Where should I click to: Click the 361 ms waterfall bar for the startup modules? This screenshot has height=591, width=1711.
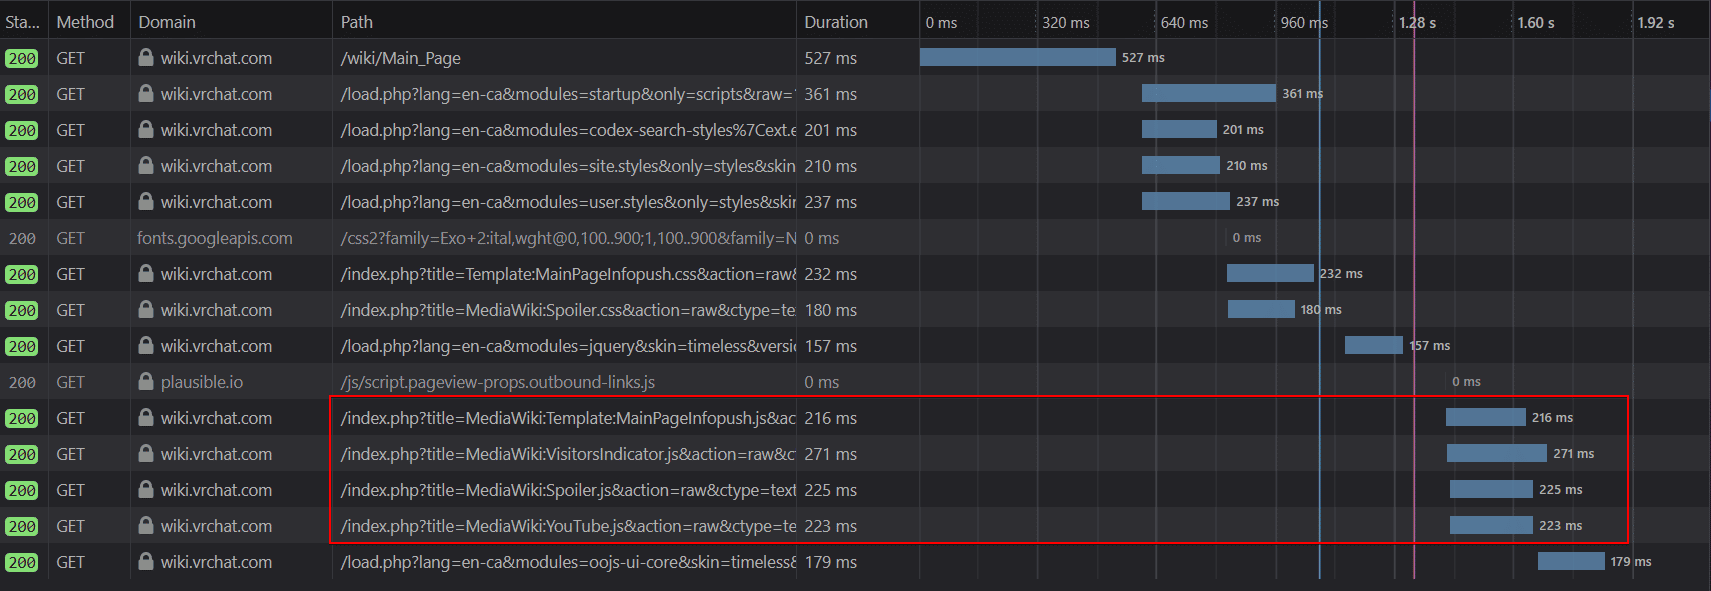click(x=1208, y=93)
